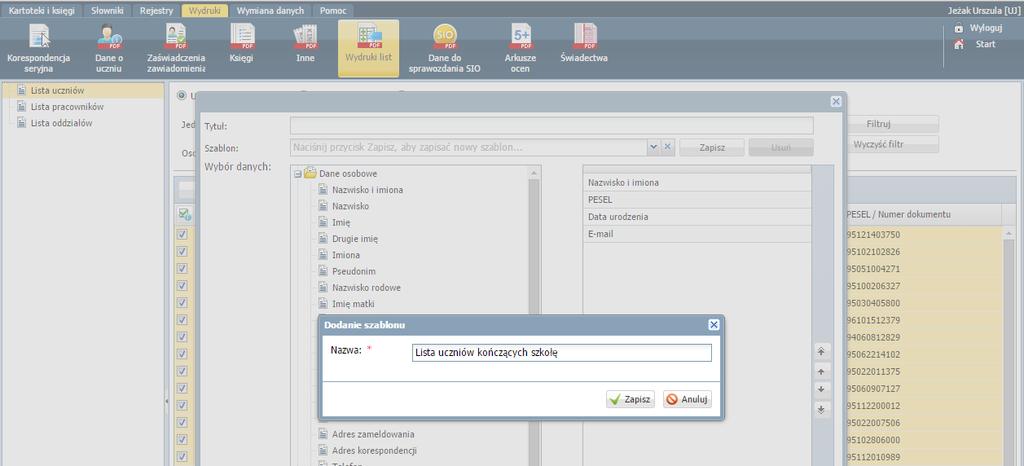Open Korespondencja seryjna in the ribbon
Image resolution: width=1024 pixels, height=466 pixels.
coord(39,47)
